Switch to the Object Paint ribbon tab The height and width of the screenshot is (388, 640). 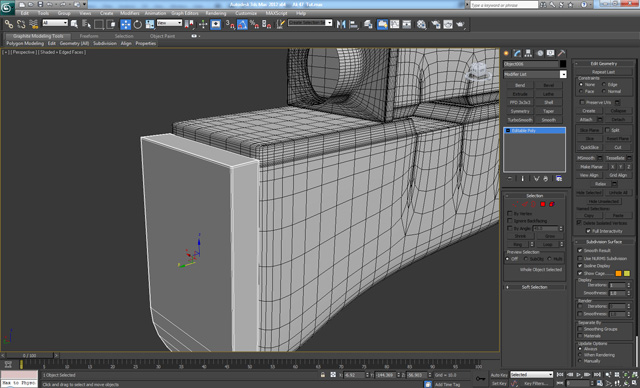click(162, 36)
